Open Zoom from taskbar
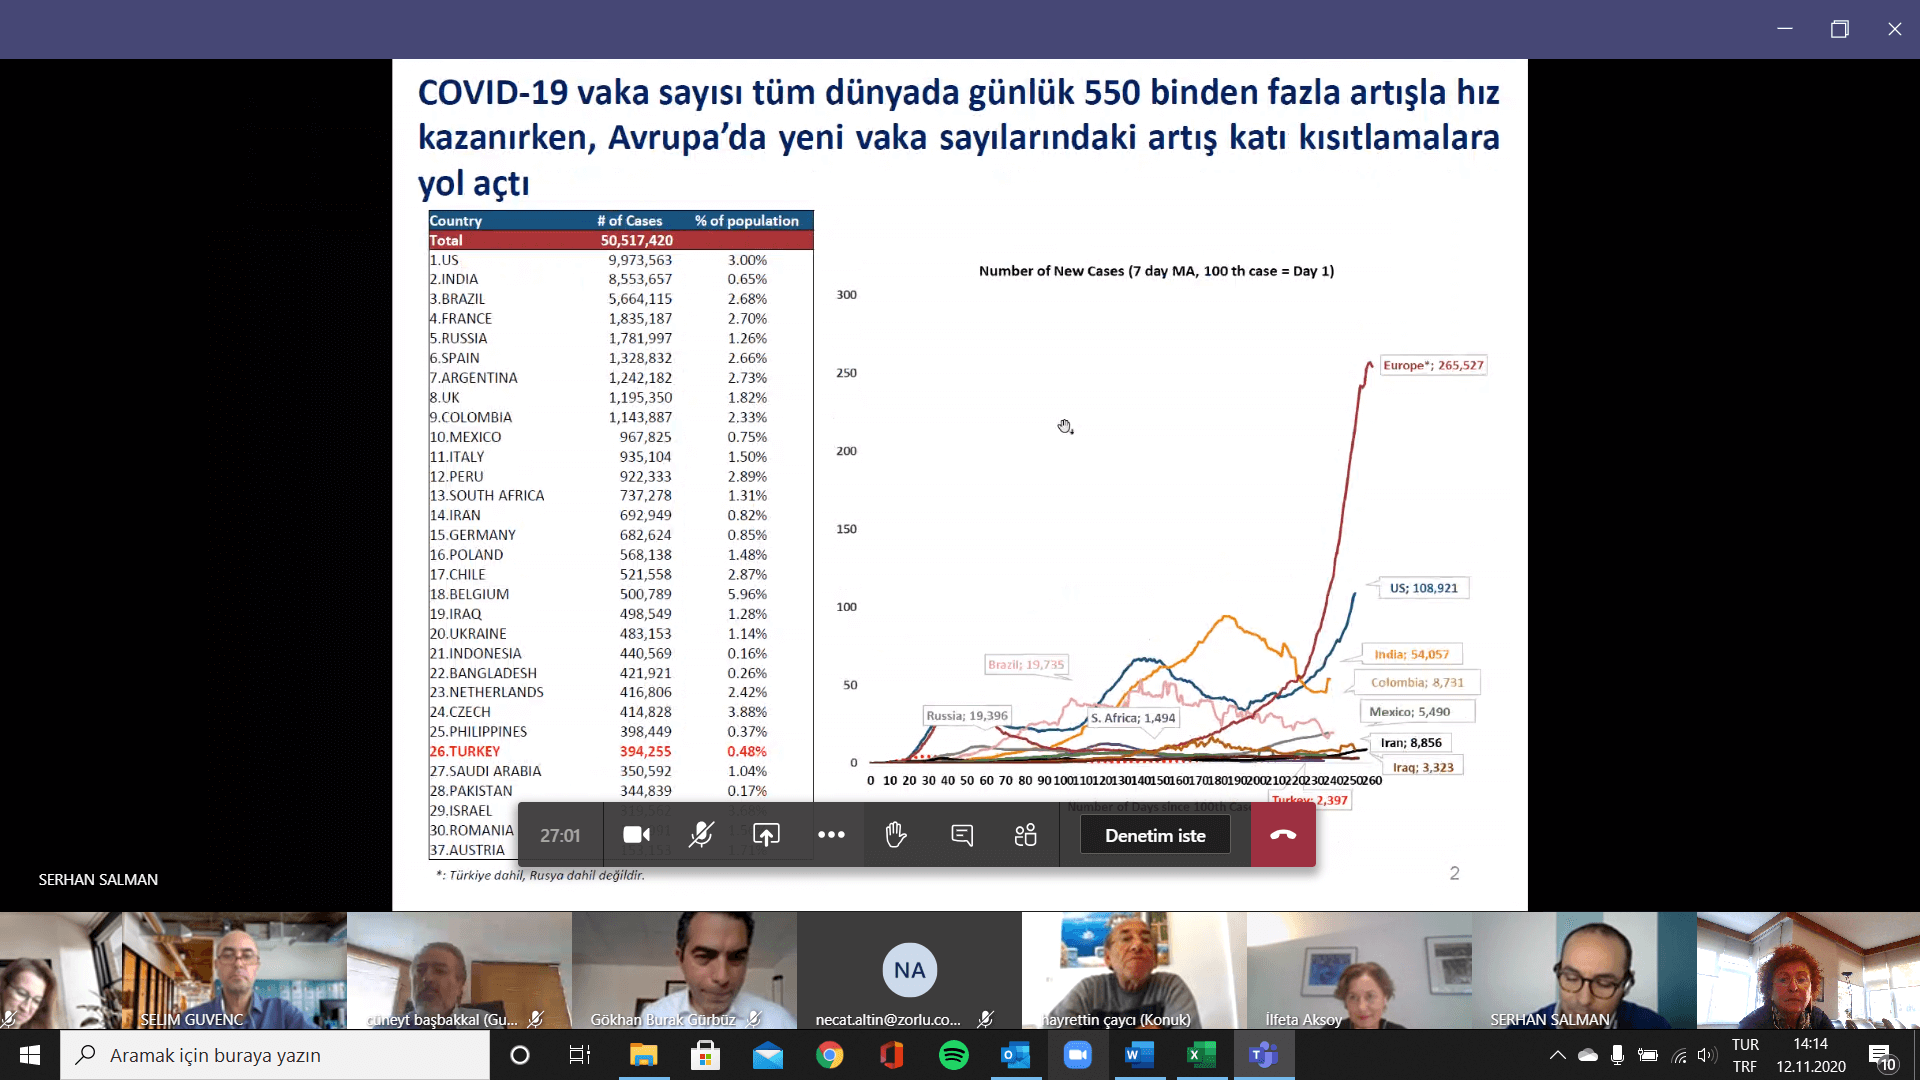The image size is (1920, 1080). pos(1078,1055)
